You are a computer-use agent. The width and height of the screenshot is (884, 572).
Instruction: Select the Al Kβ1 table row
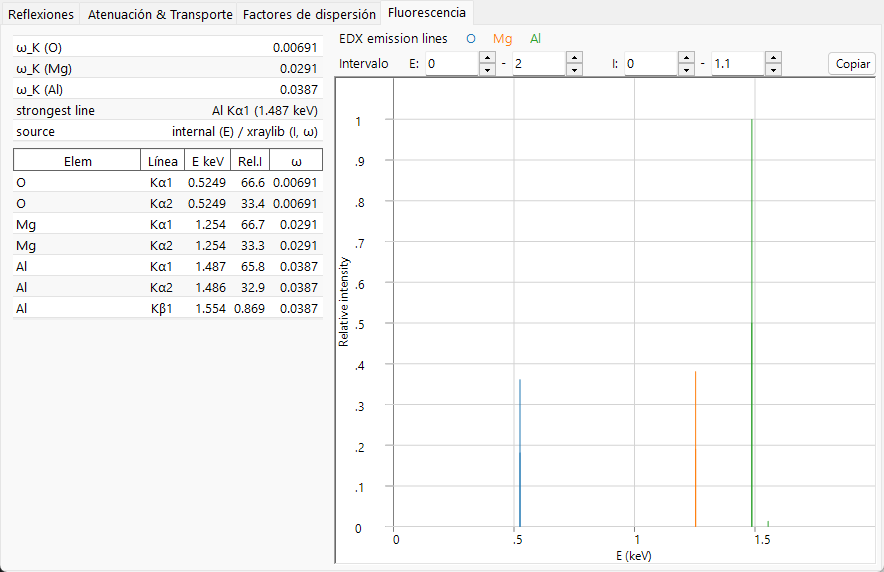[x=168, y=308]
